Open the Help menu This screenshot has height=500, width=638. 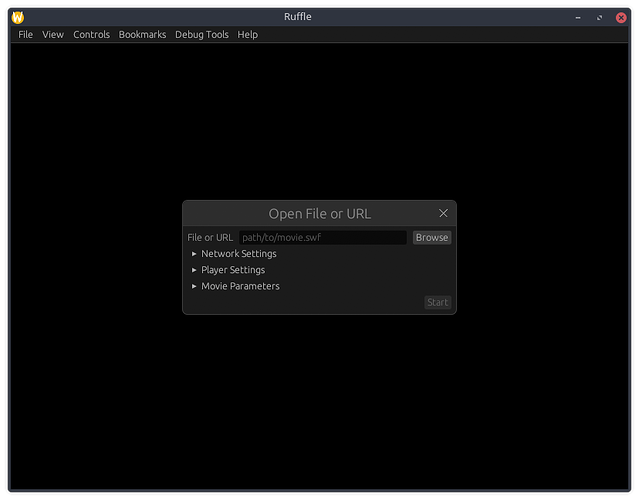coord(247,35)
